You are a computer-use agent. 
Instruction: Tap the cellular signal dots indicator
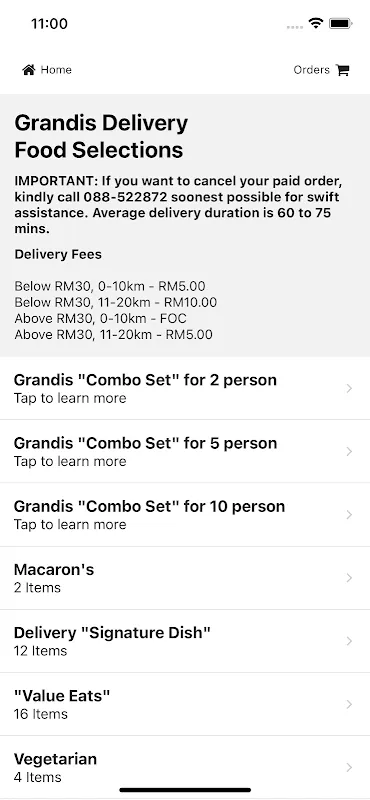click(295, 27)
